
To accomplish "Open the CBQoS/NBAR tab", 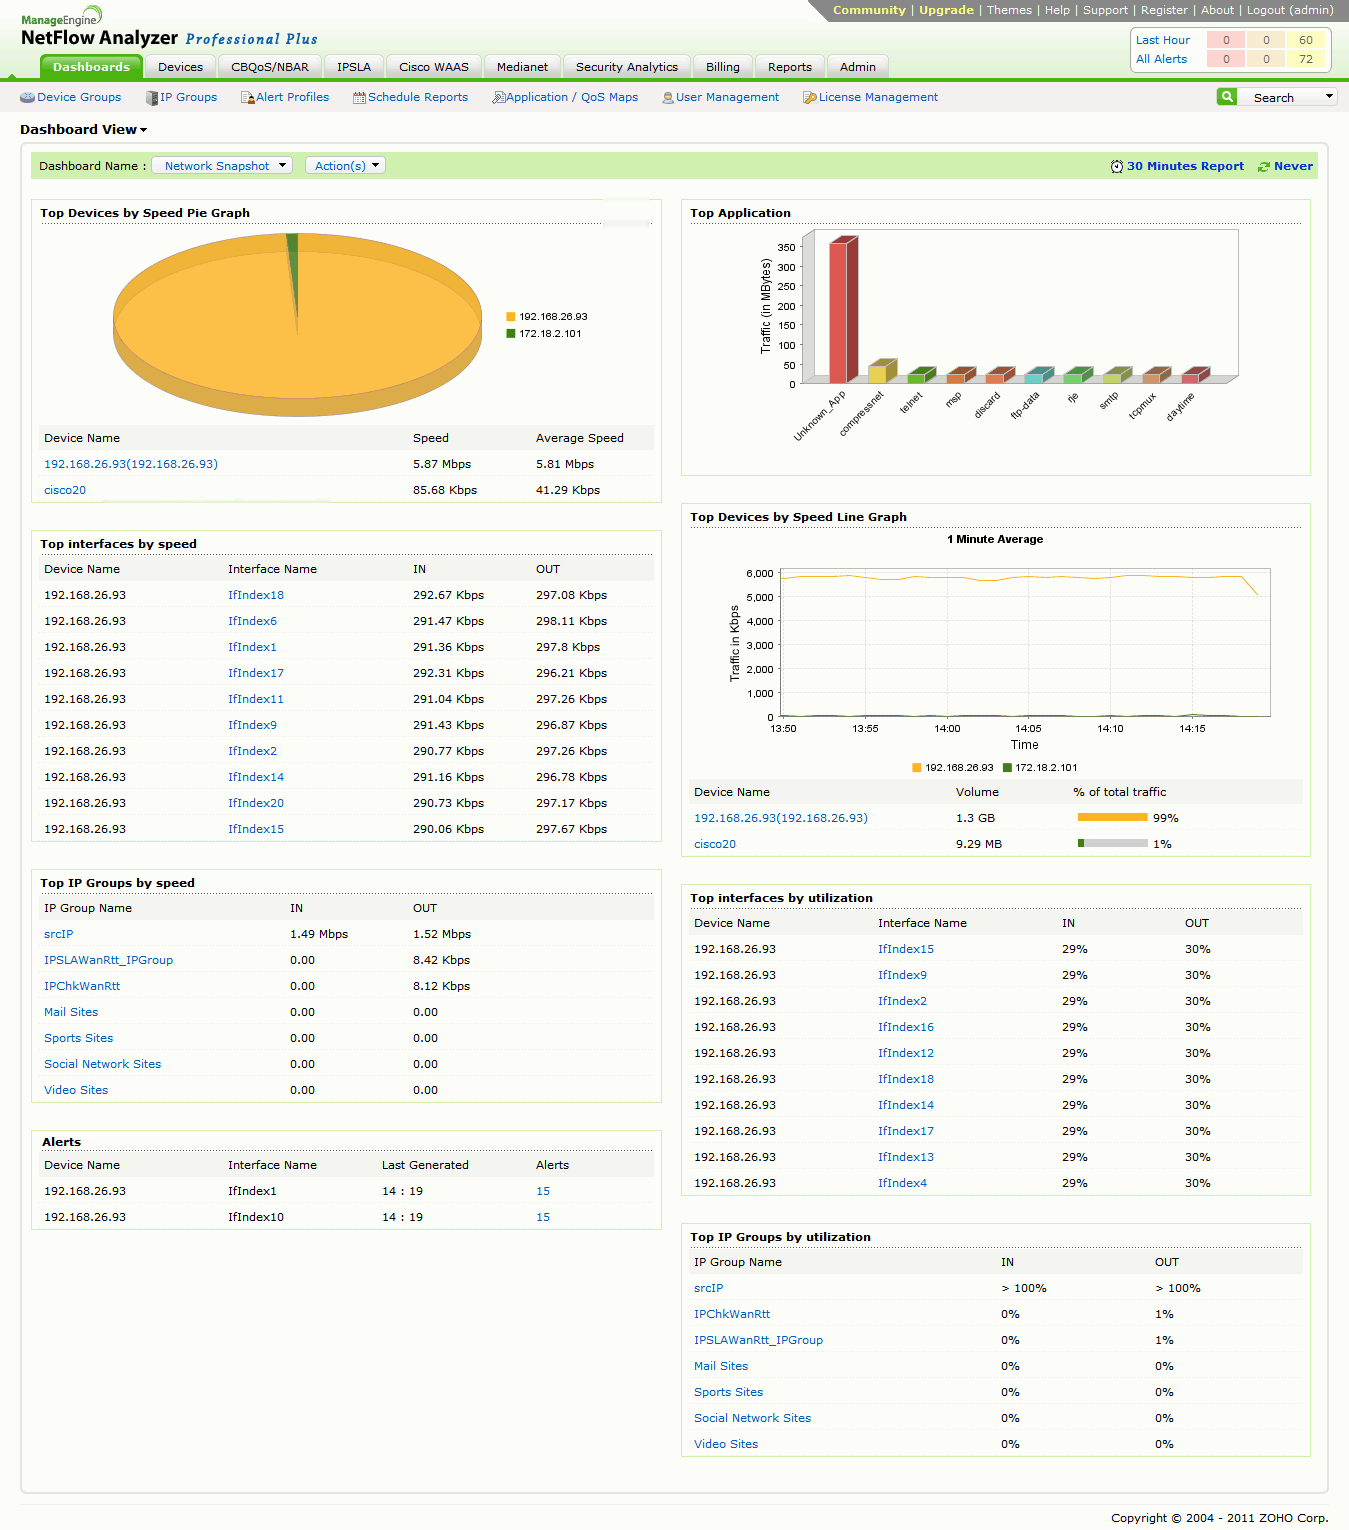I will pos(270,67).
